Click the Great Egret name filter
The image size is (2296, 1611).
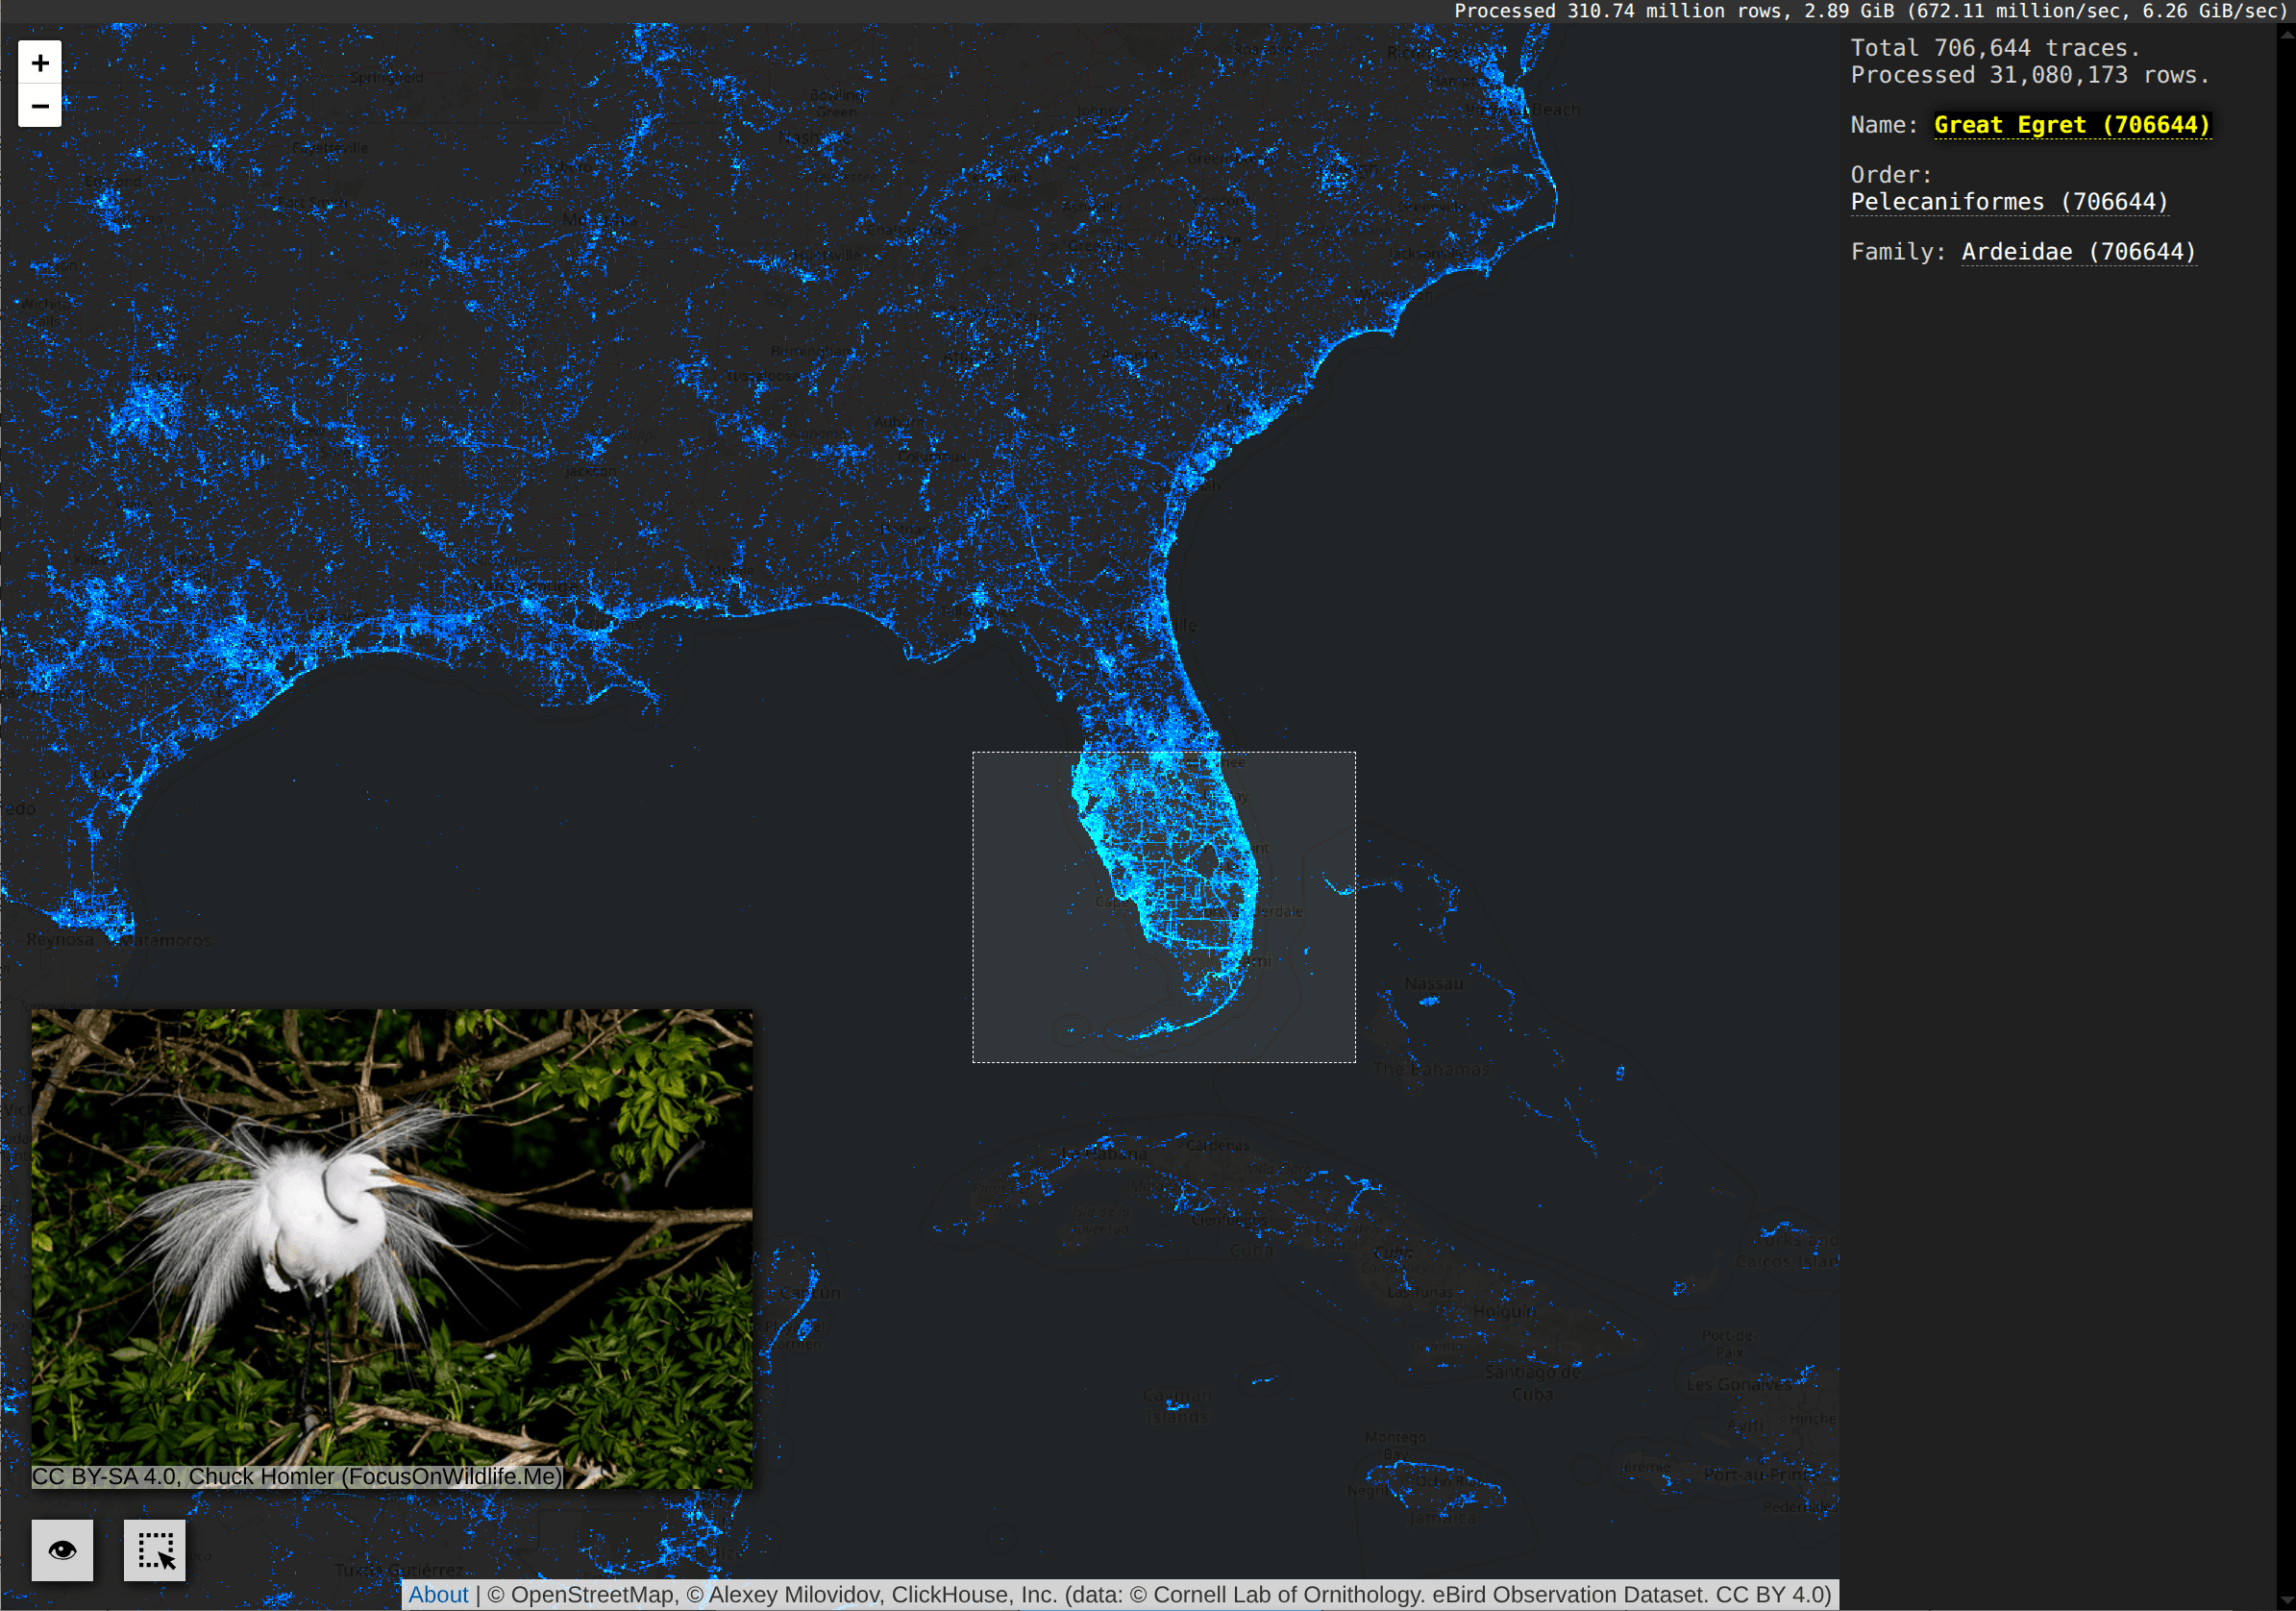(x=2071, y=125)
